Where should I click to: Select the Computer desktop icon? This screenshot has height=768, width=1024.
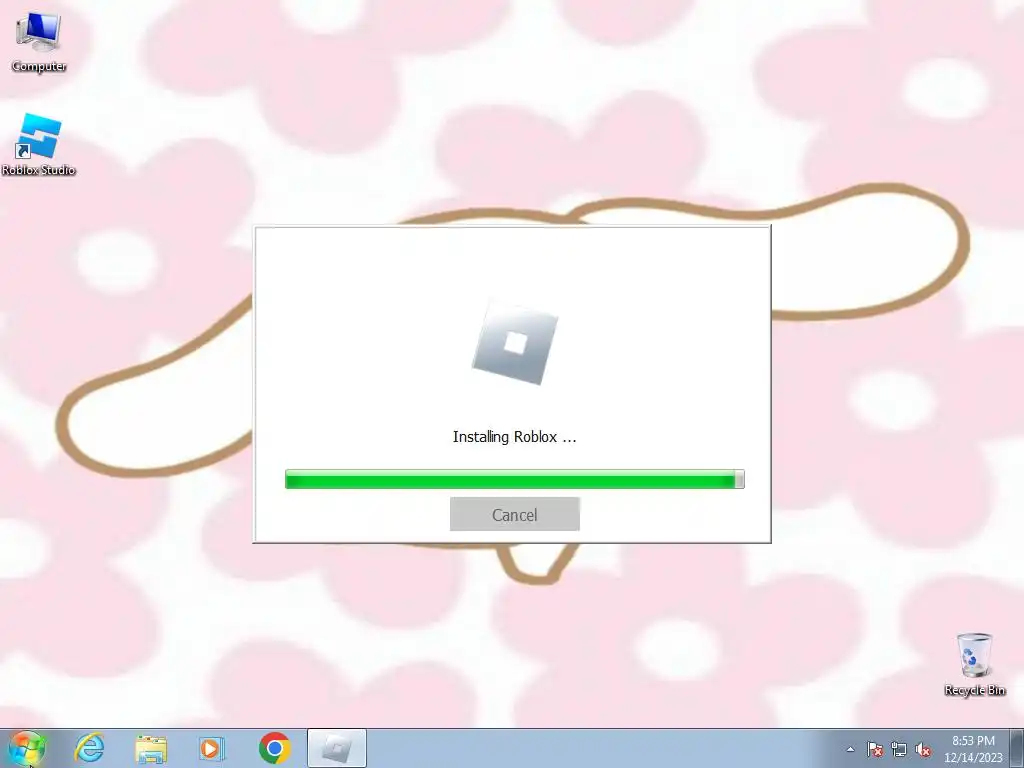pos(39,42)
